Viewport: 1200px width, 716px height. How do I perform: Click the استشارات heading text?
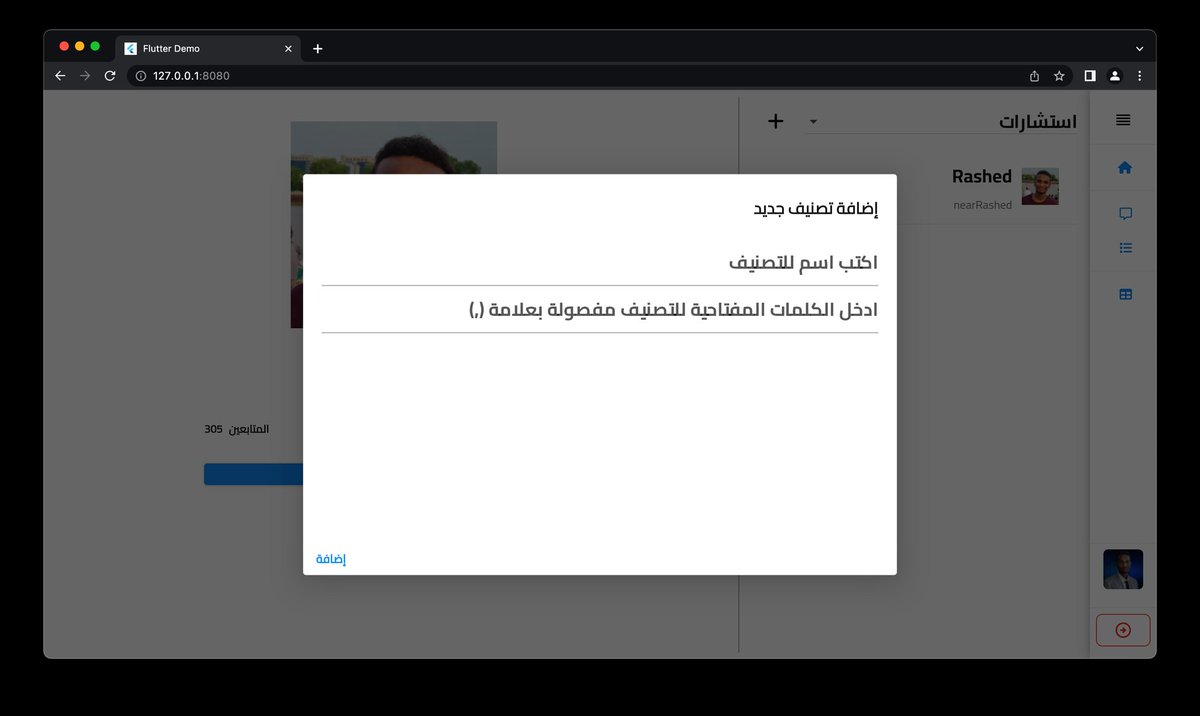point(1038,122)
